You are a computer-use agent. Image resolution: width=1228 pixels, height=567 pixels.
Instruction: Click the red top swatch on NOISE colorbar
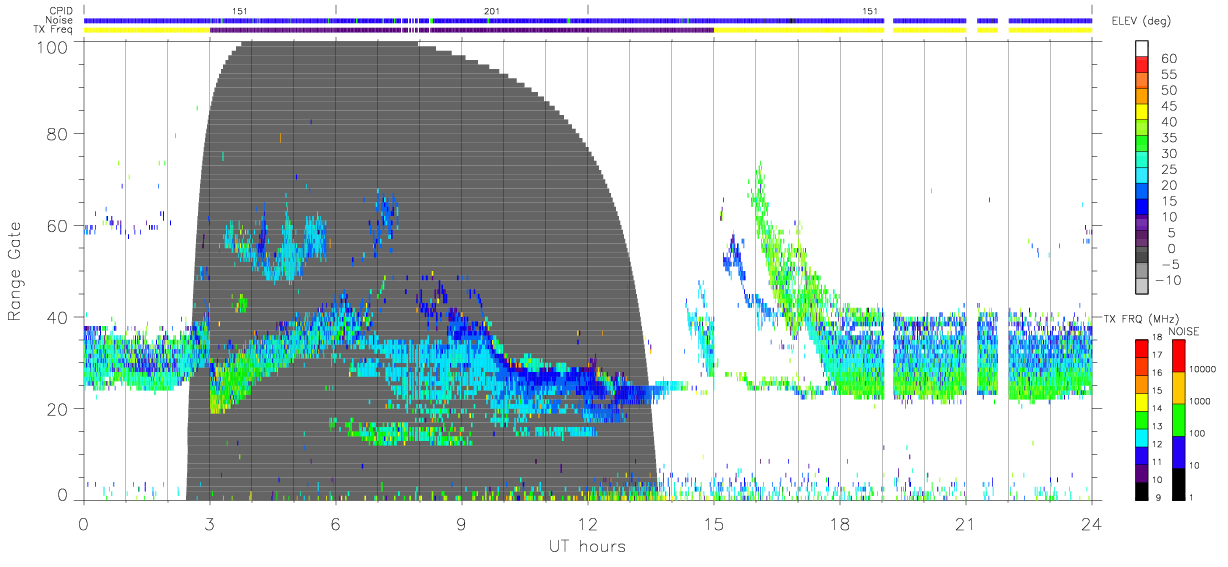coord(1179,355)
